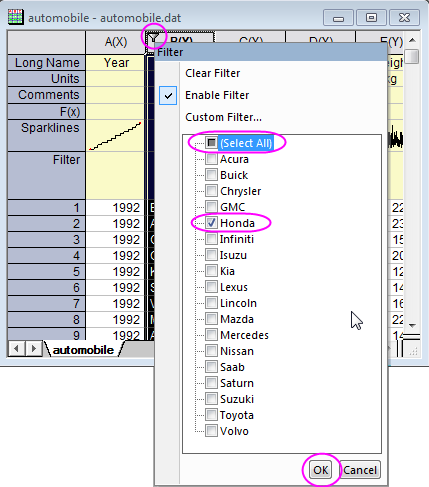Check the Buick checkbox

pos(211,175)
